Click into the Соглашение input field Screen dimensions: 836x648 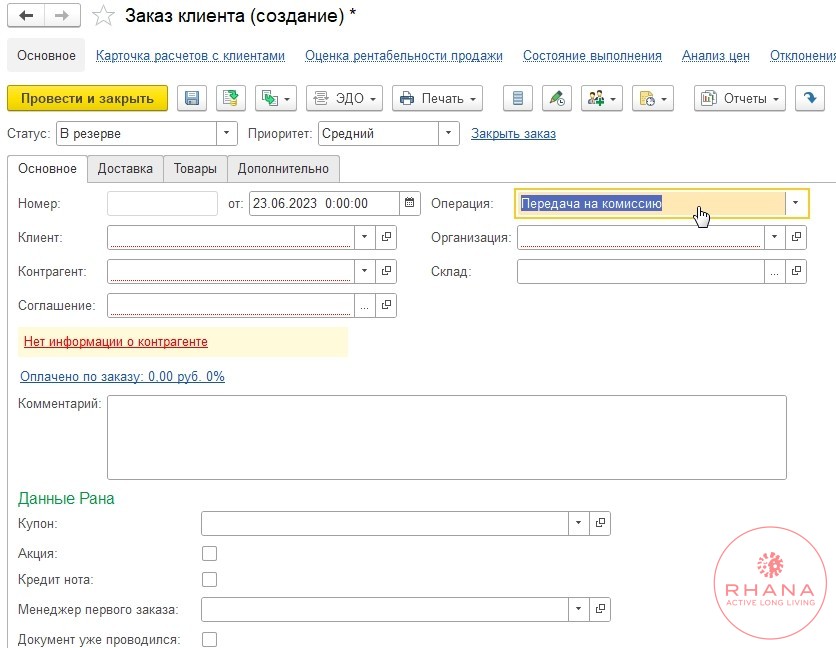tap(230, 305)
